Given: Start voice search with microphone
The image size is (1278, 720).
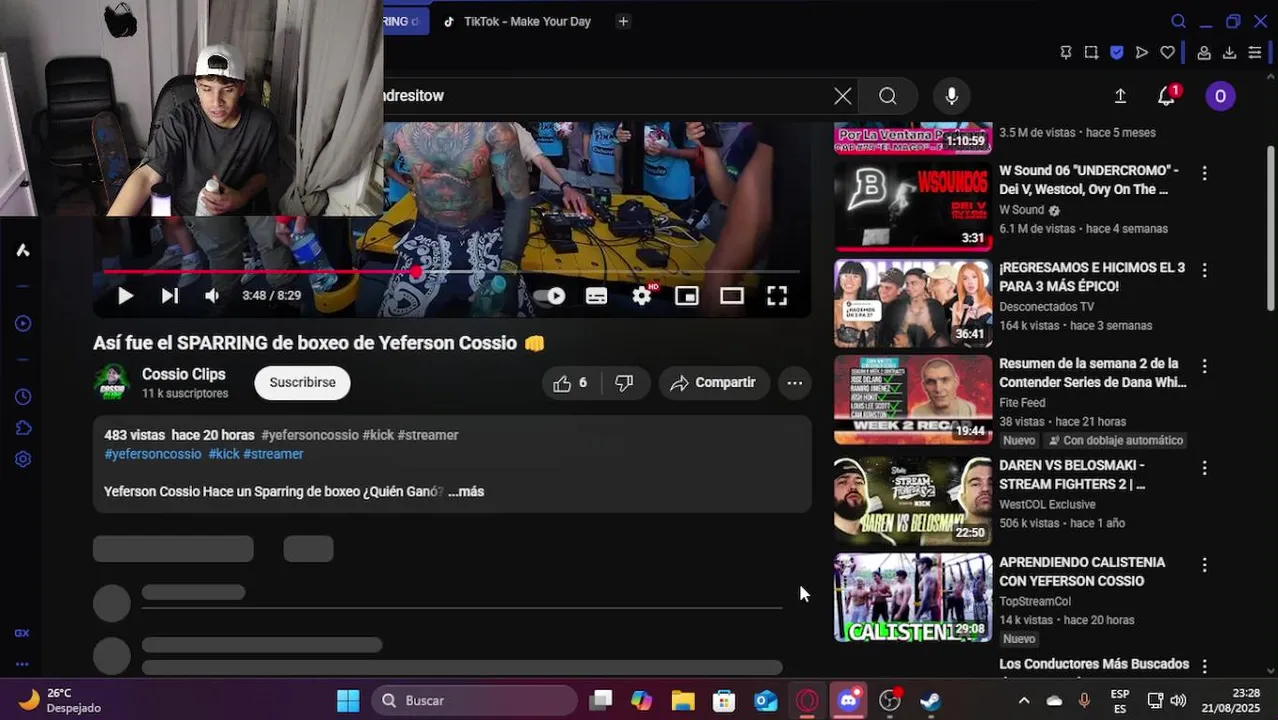Looking at the screenshot, I should pos(952,96).
